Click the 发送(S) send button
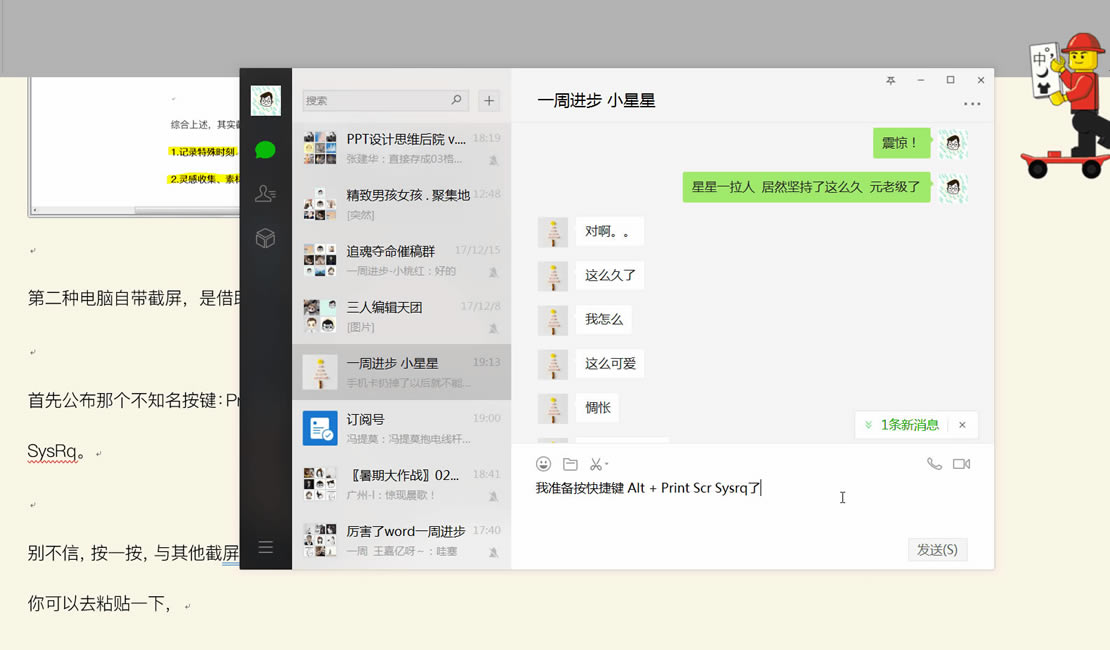The image size is (1110, 650). [x=937, y=550]
